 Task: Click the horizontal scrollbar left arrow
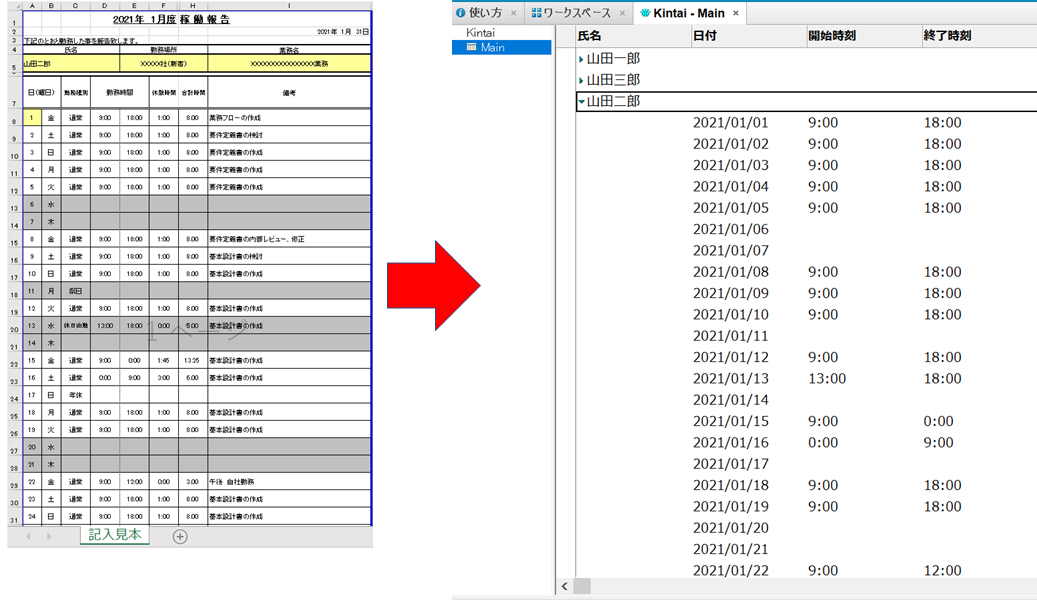(x=564, y=586)
